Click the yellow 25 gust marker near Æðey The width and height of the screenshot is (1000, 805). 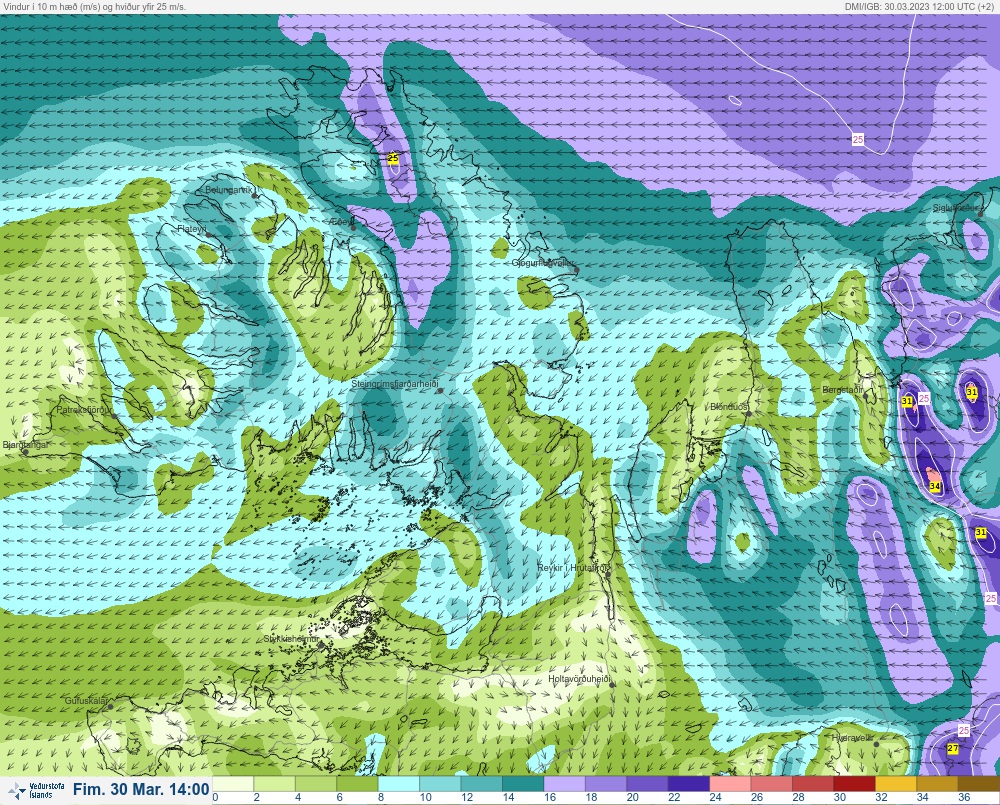pyautogui.click(x=393, y=158)
